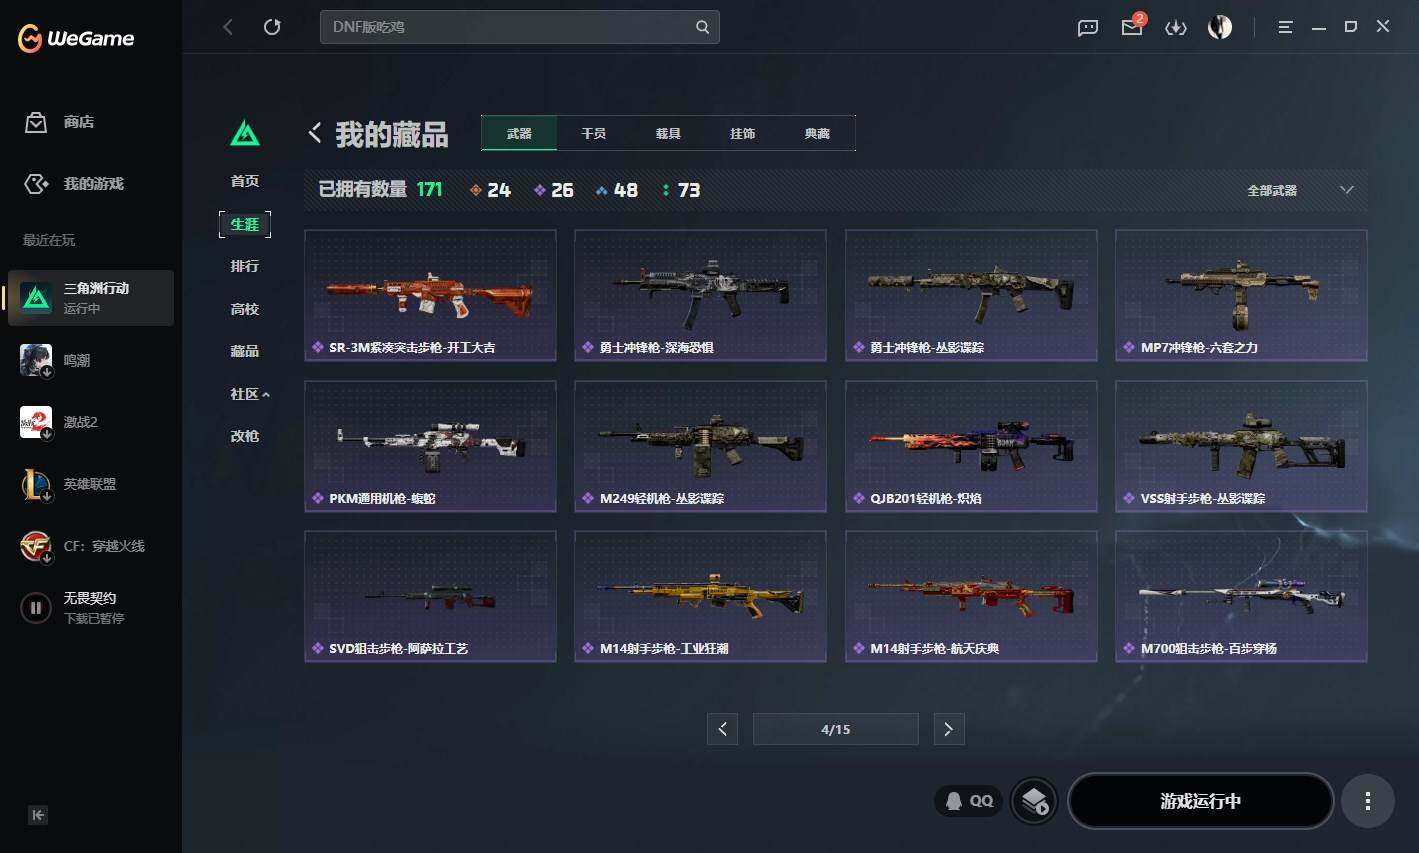Open the hamburger menu in title bar
1419x853 pixels.
(1285, 27)
